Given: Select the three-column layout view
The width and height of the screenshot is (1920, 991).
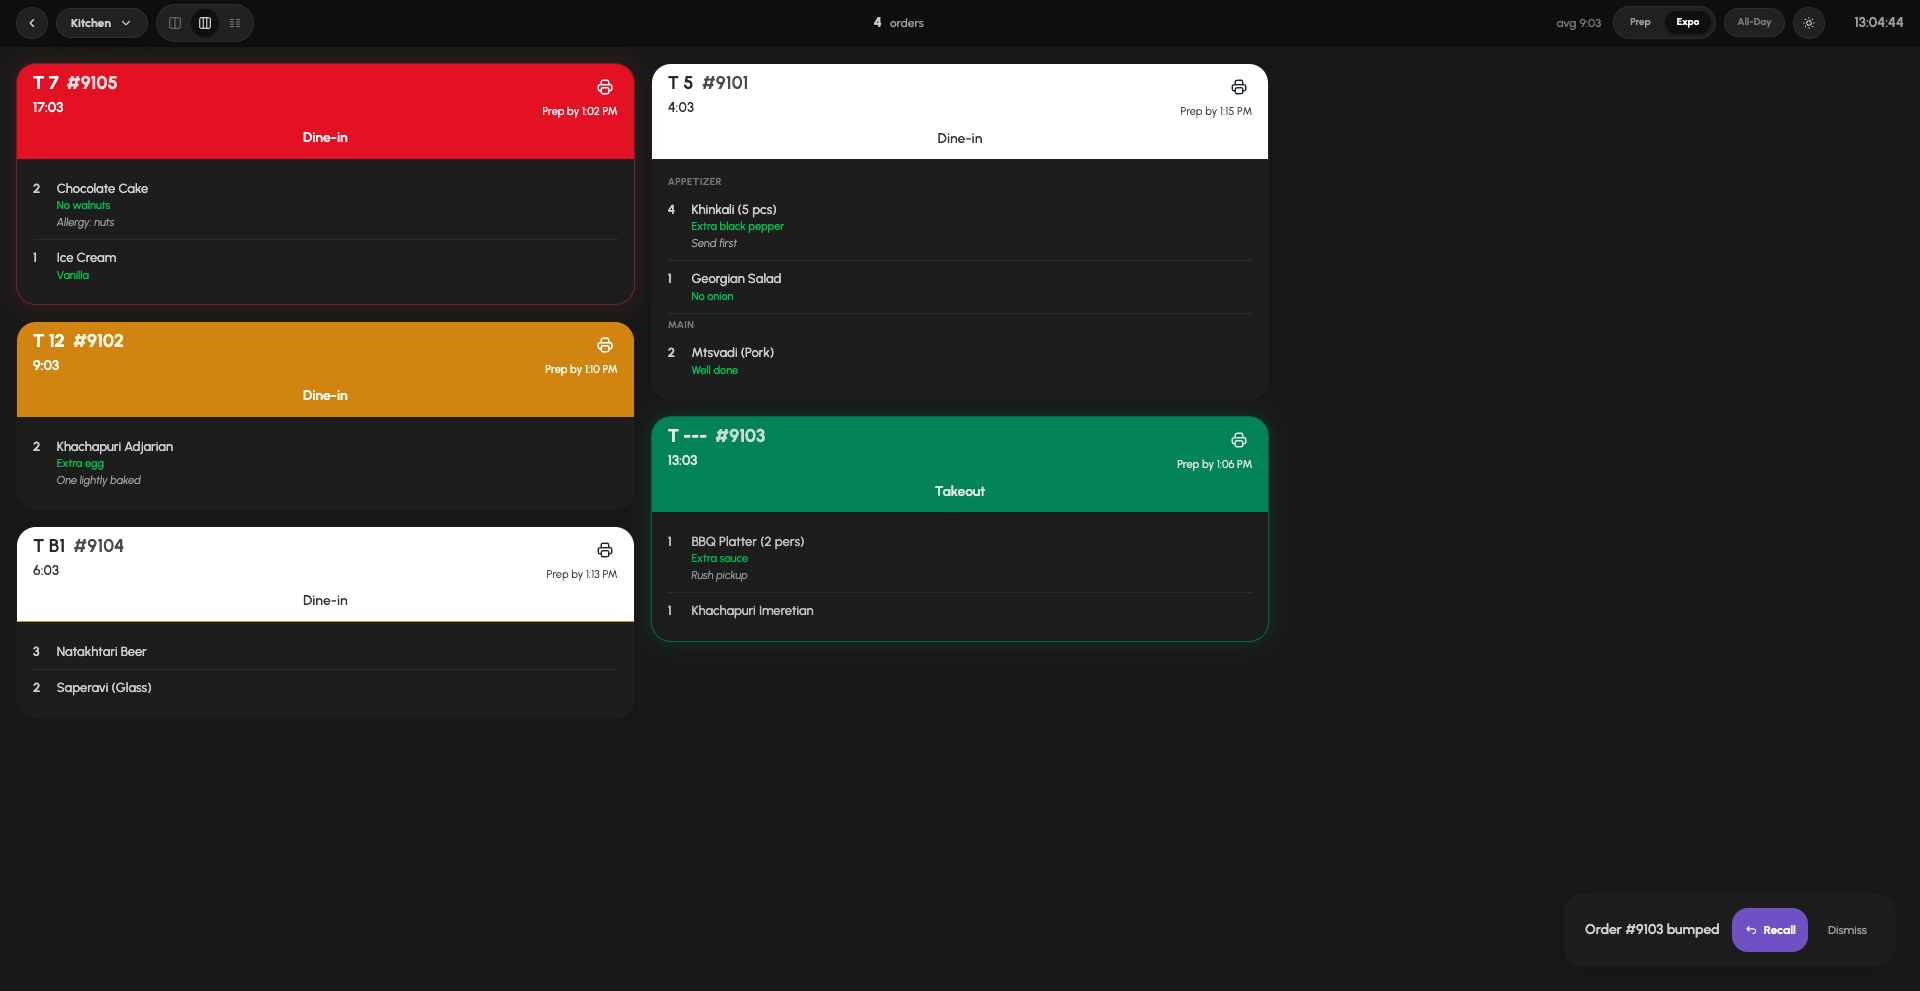Looking at the screenshot, I should [x=205, y=23].
